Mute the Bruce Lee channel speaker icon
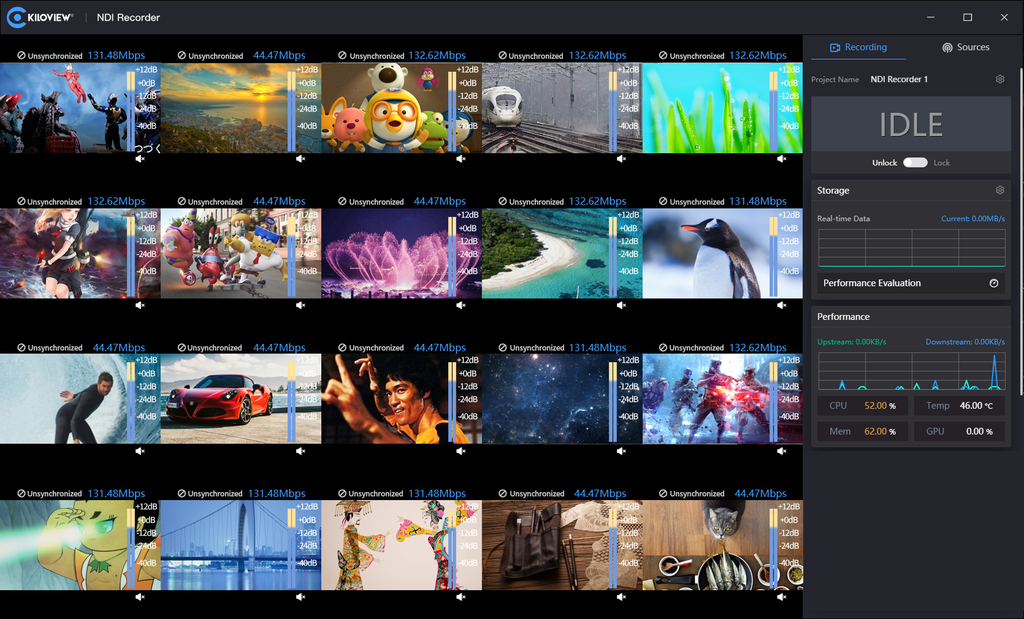 pos(460,450)
